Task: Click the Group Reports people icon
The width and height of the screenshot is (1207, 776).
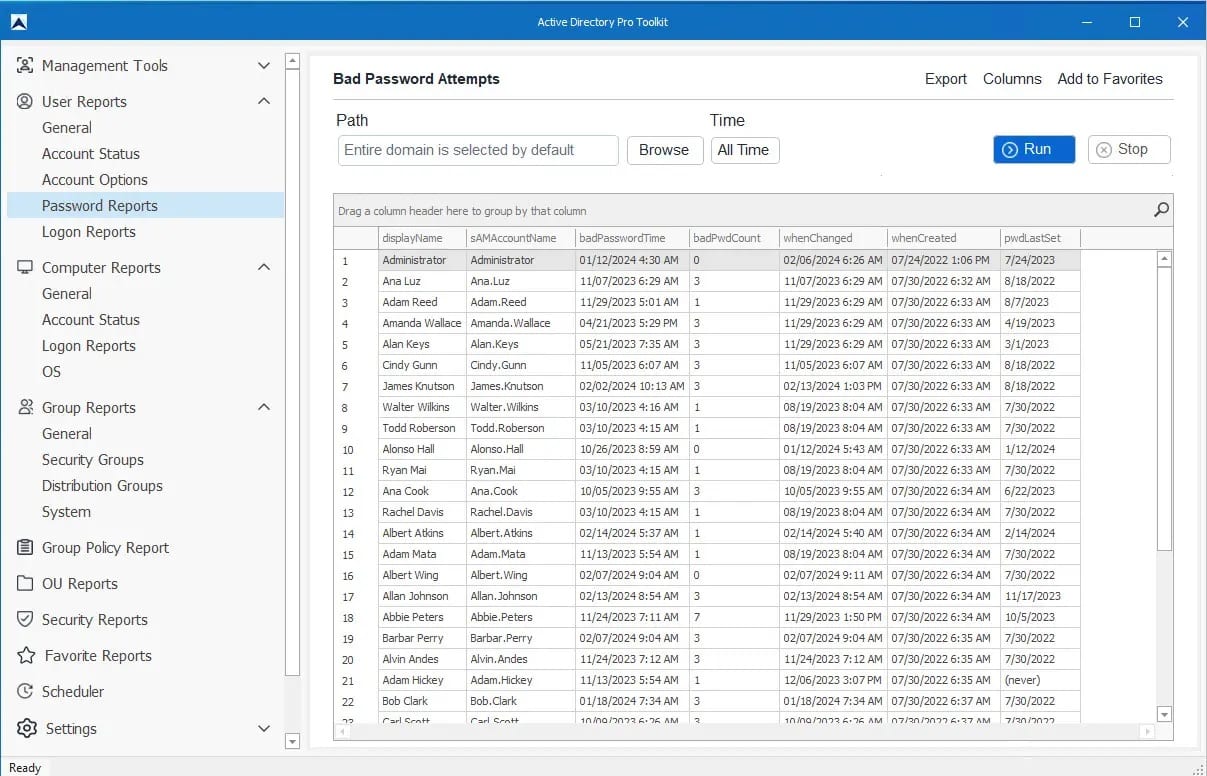Action: [x=25, y=408]
